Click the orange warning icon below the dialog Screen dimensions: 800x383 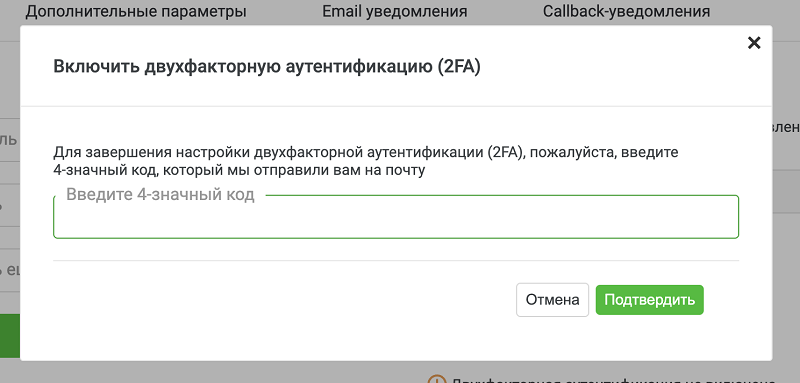(x=436, y=380)
